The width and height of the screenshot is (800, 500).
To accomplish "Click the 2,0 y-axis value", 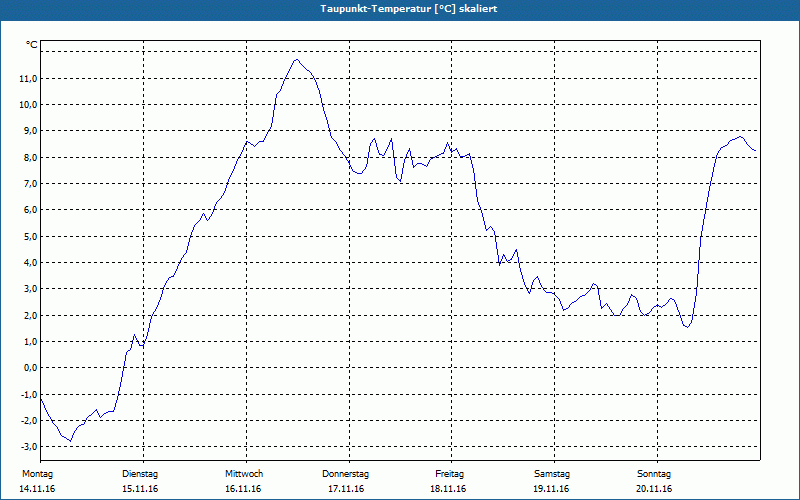I will tap(30, 316).
